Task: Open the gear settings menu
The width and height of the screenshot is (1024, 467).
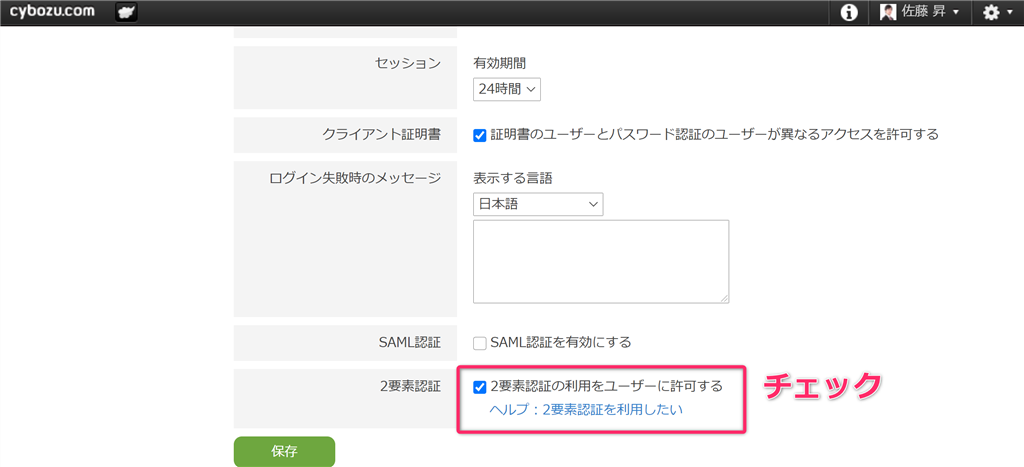Action: [997, 12]
